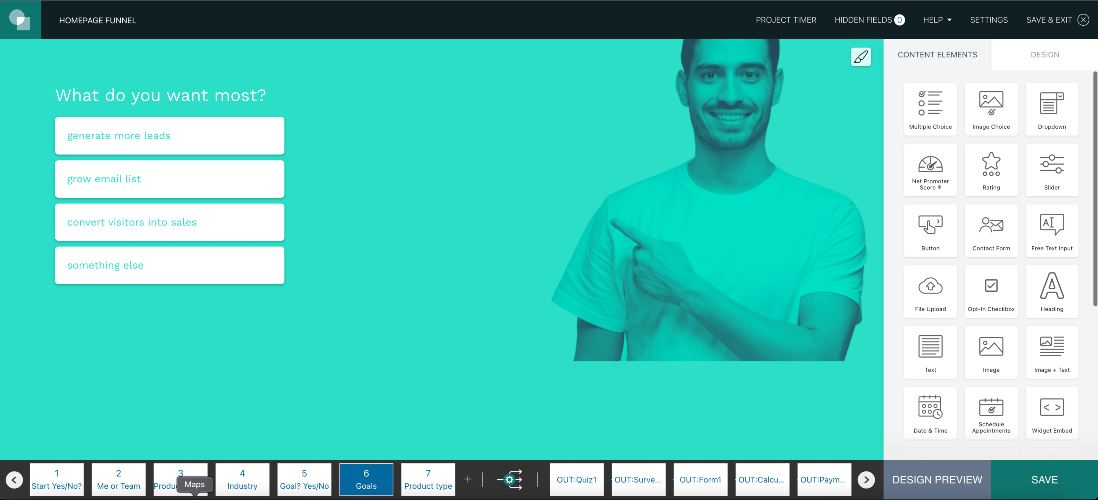Screen dimensions: 1098x500
Task: Add a Dropdown content element
Action: tap(1052, 109)
